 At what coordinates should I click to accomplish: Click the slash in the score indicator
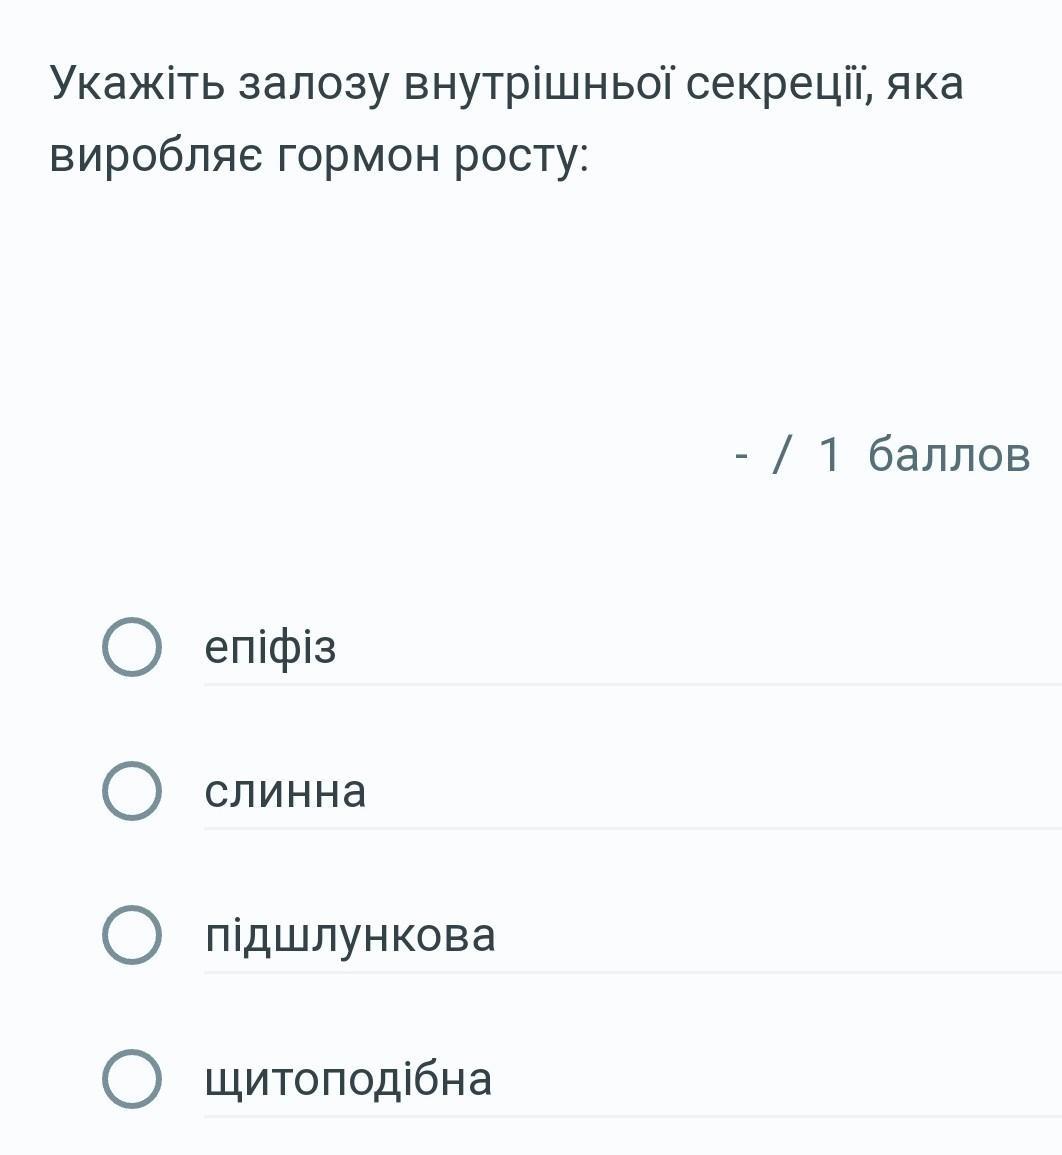tap(783, 454)
